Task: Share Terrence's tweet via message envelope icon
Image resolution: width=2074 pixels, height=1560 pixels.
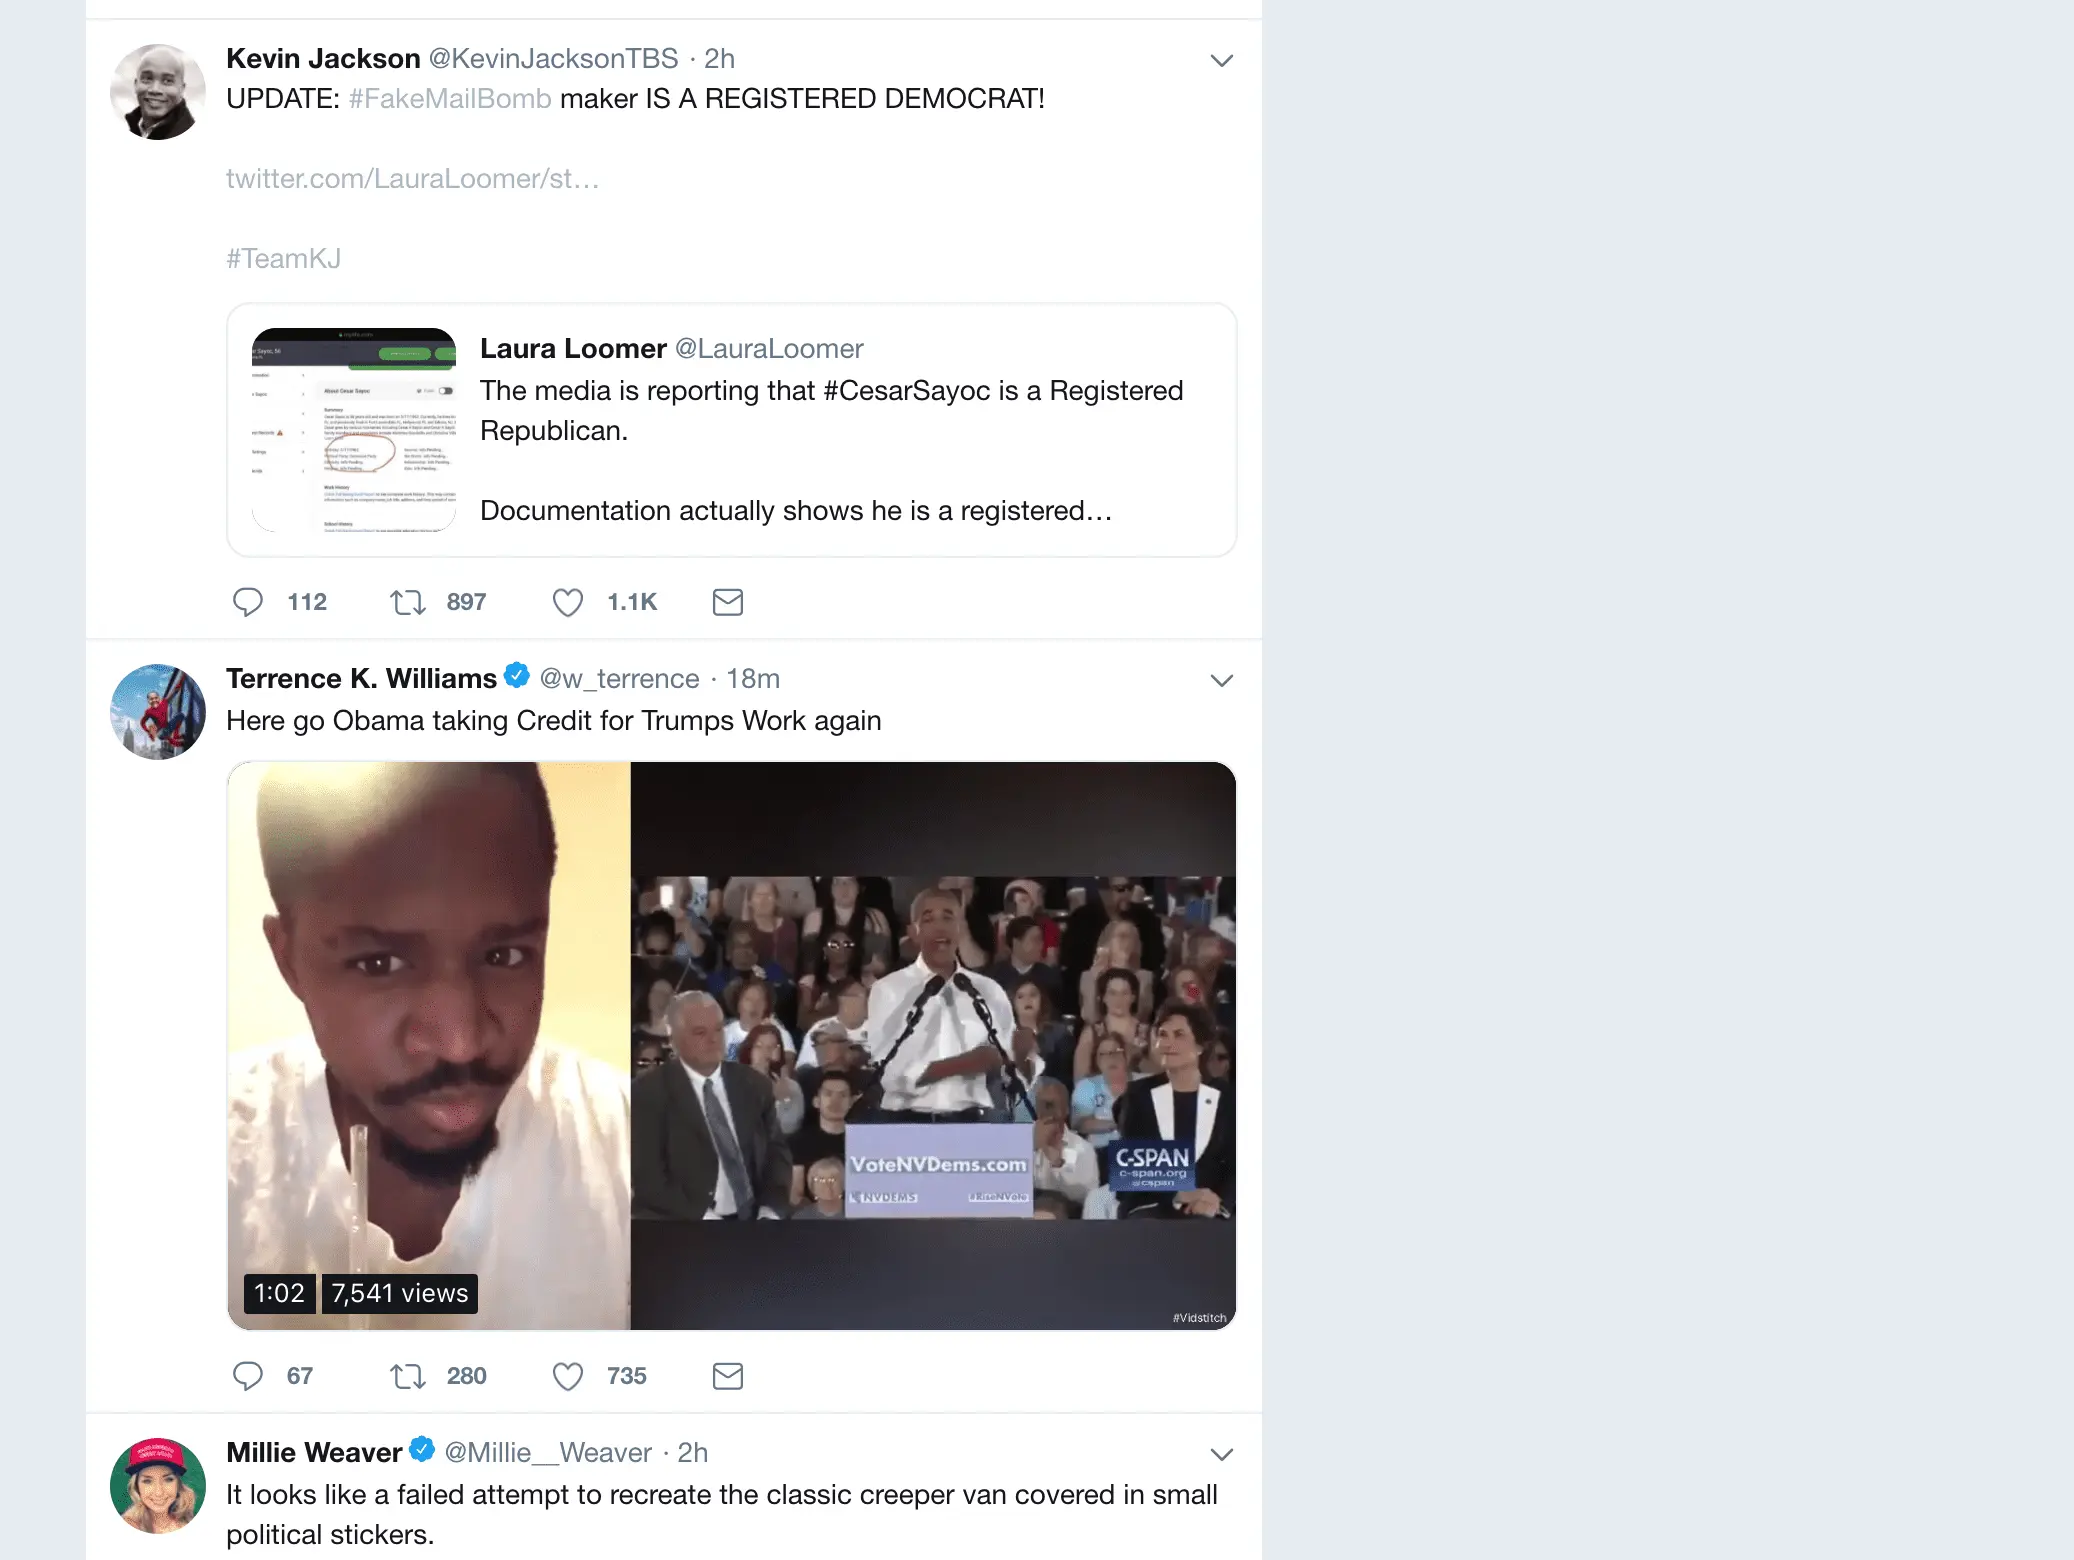Action: pos(728,1376)
